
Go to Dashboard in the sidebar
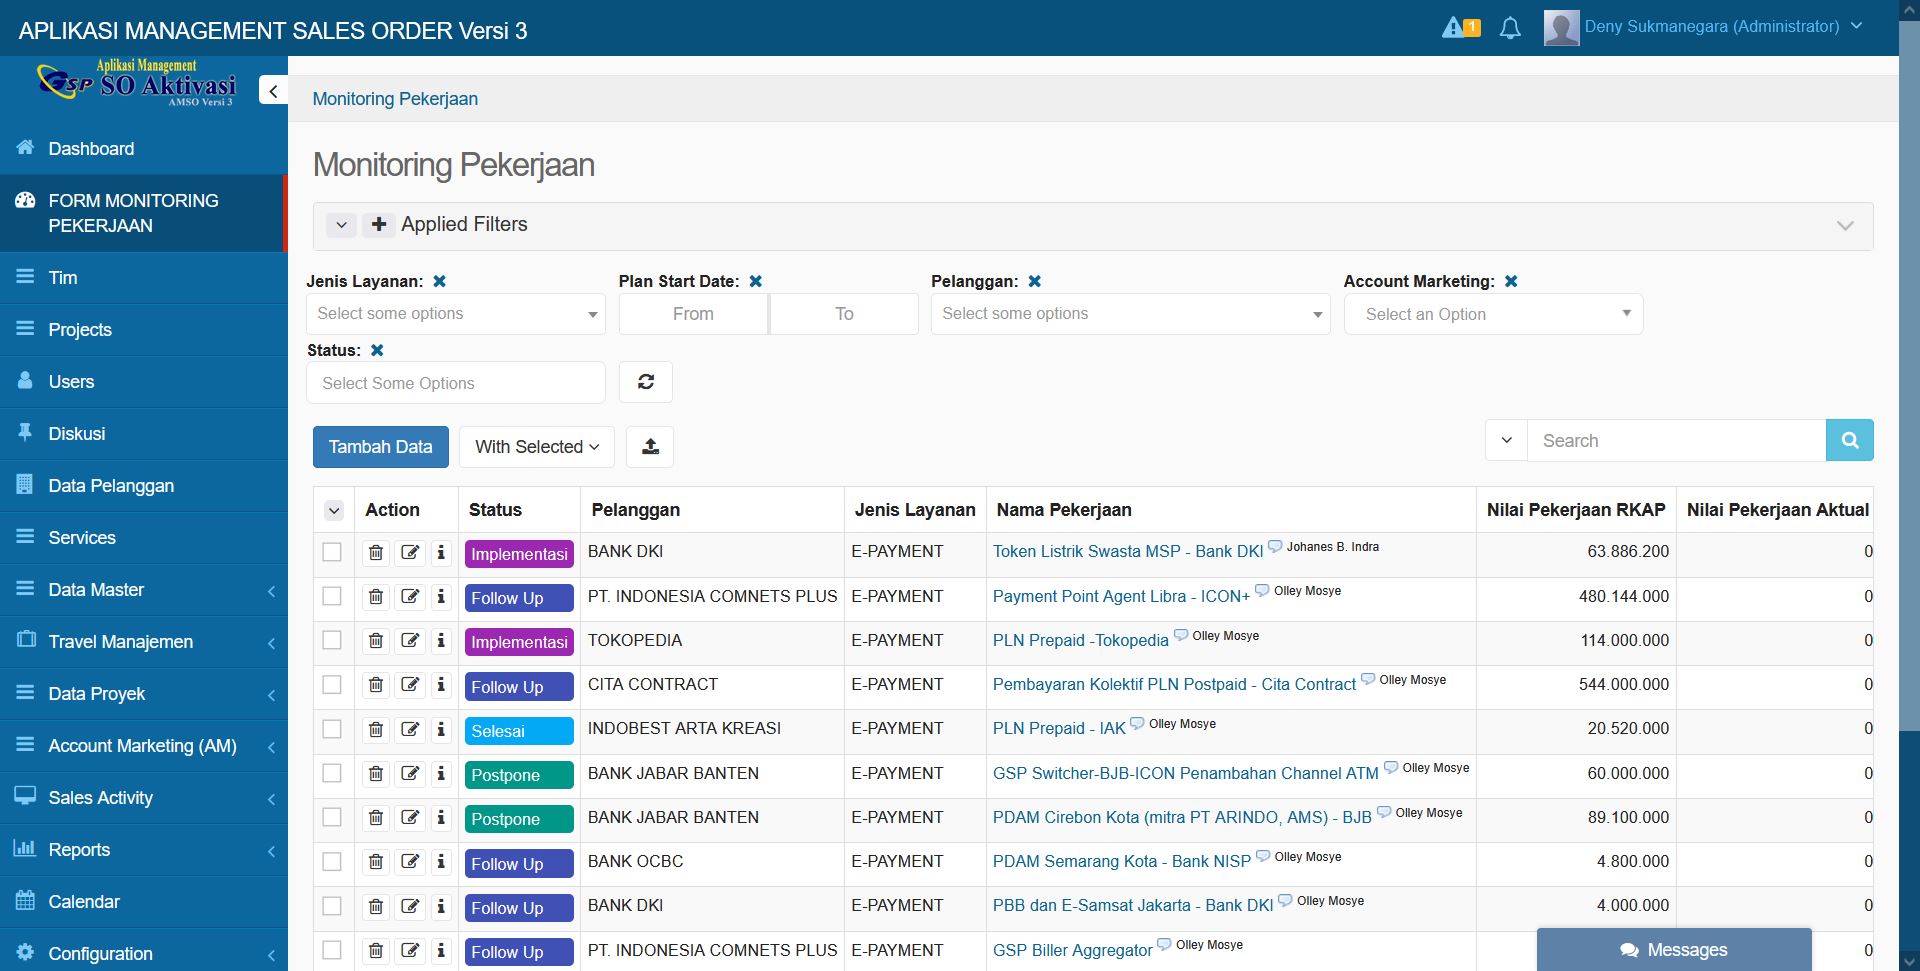(x=144, y=149)
